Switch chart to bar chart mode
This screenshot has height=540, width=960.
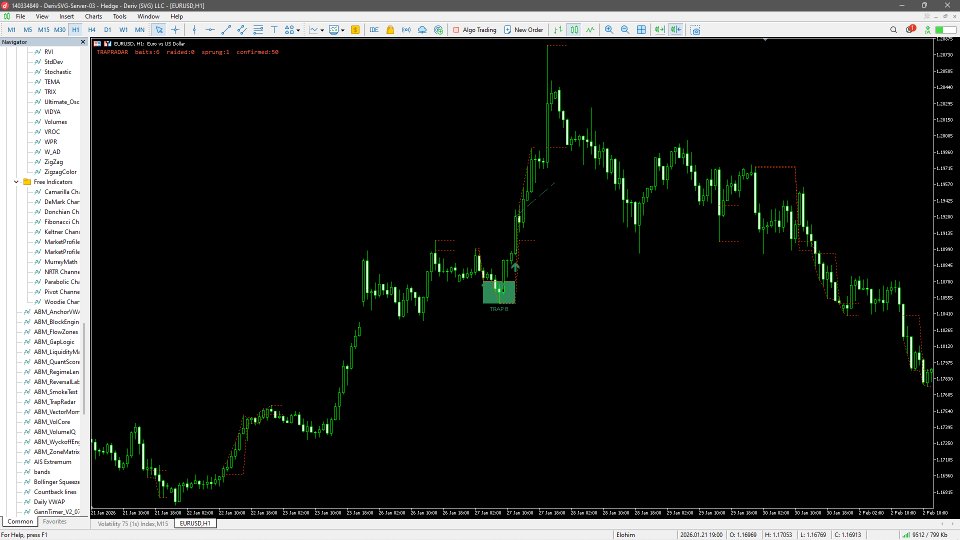[x=558, y=29]
